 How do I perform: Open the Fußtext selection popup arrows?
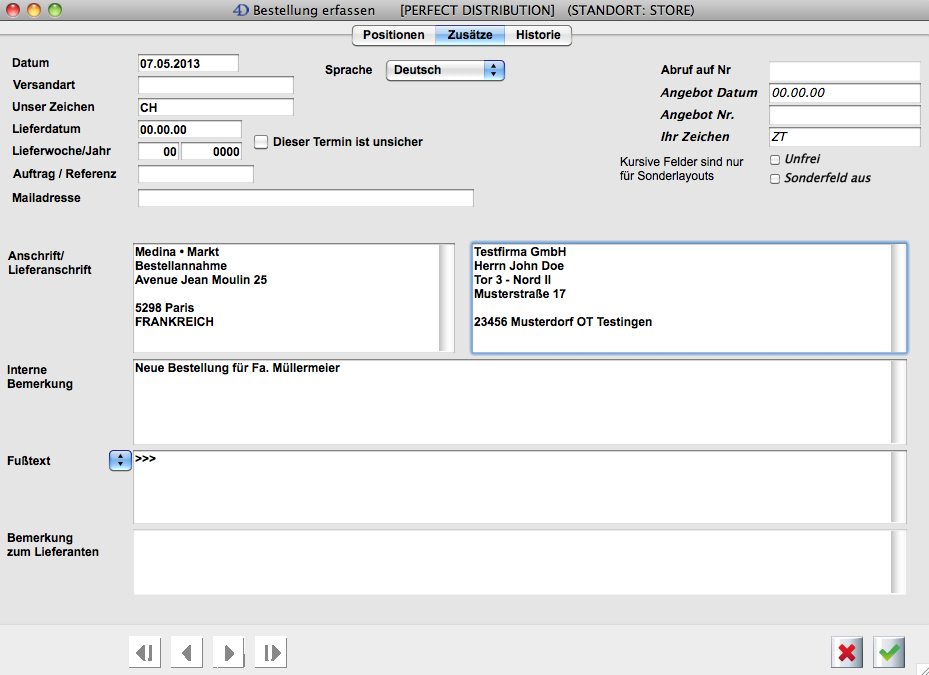119,460
